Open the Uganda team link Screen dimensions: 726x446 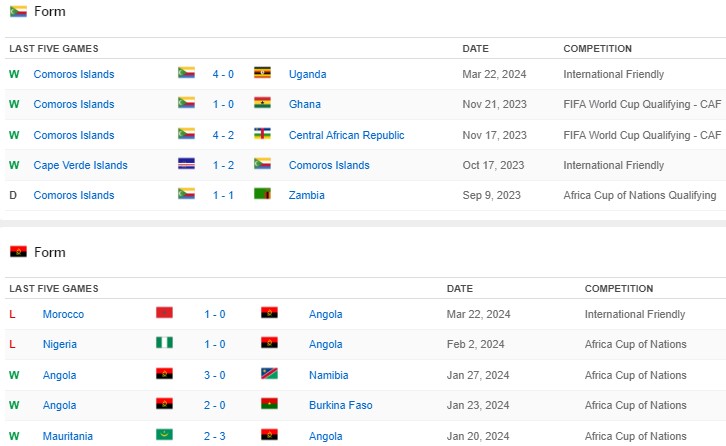point(307,74)
